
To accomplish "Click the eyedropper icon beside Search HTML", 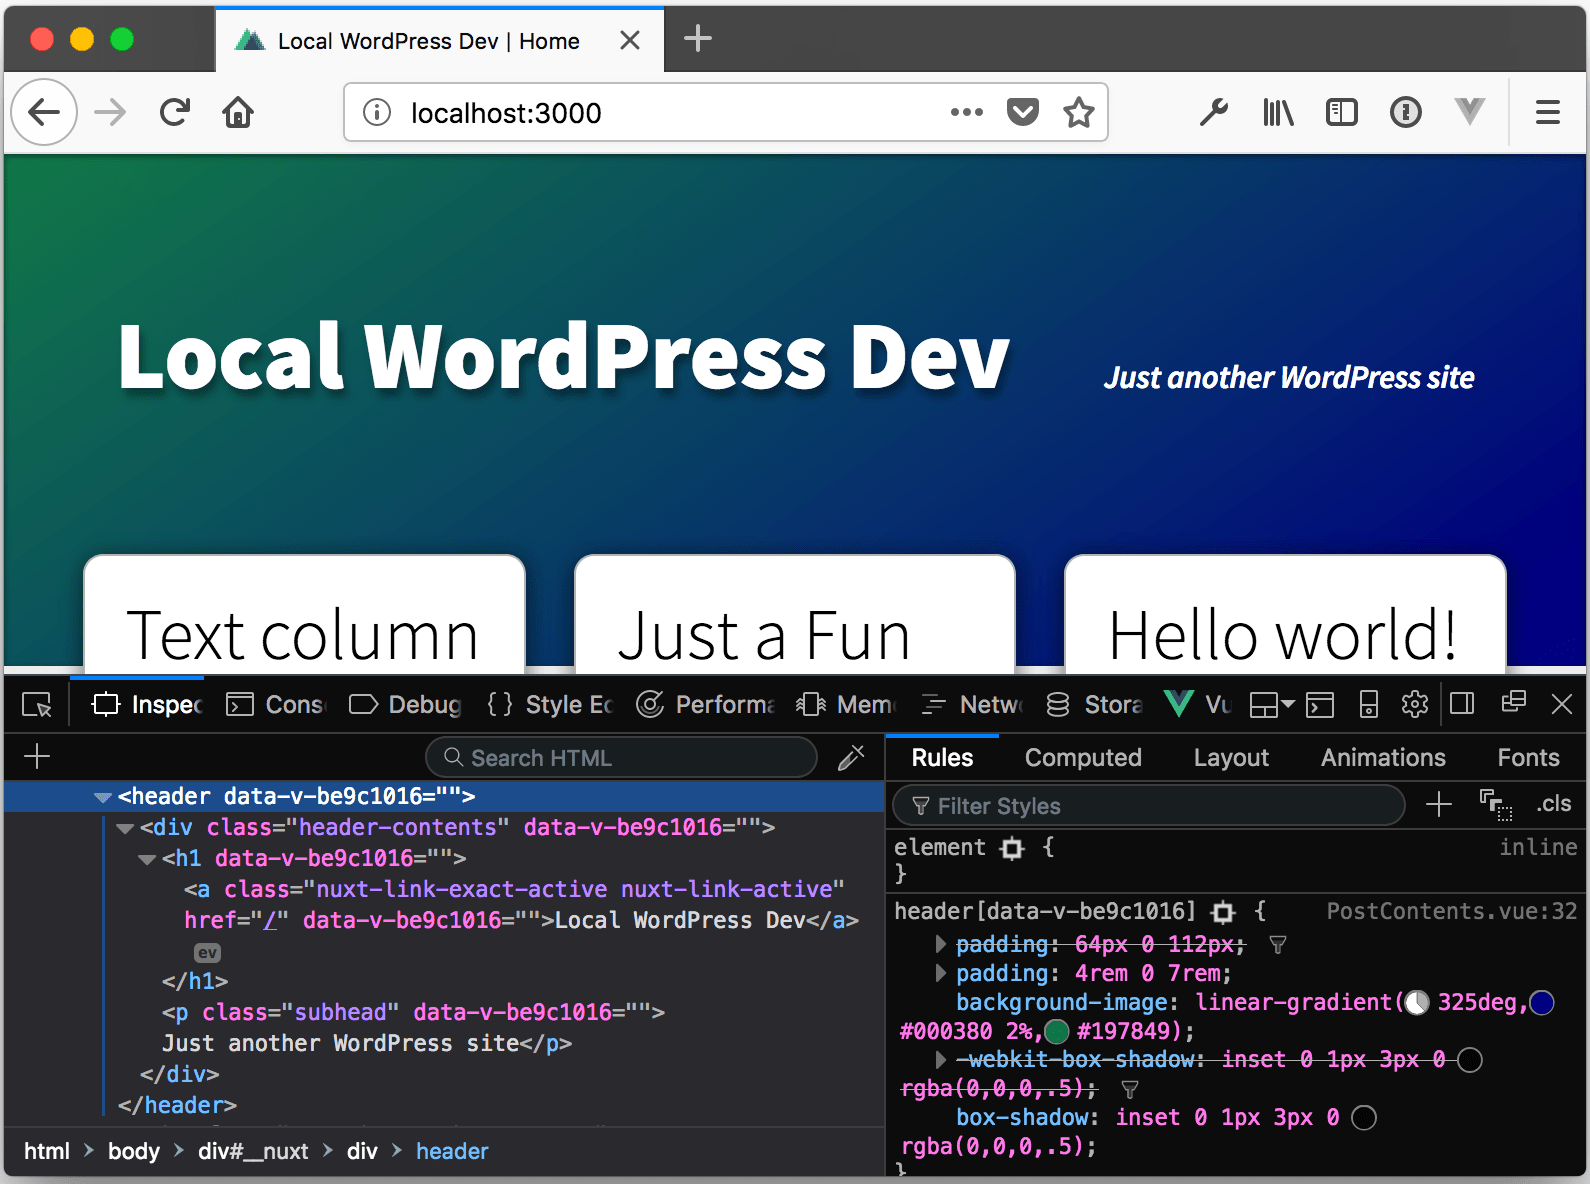I will pyautogui.click(x=851, y=758).
